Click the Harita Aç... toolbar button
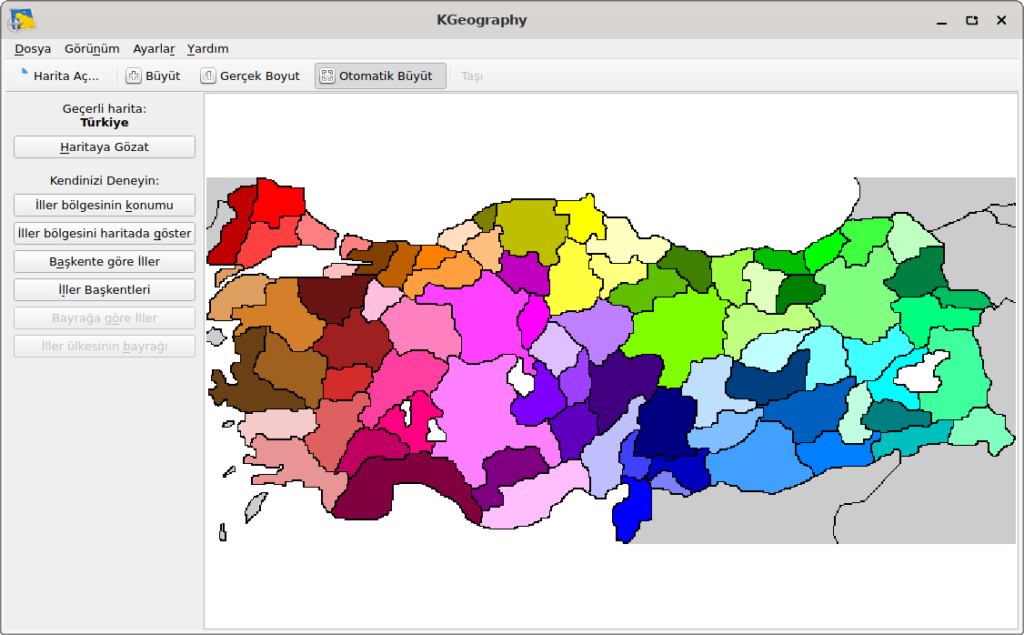Screen dimensions: 1024x635 point(59,76)
